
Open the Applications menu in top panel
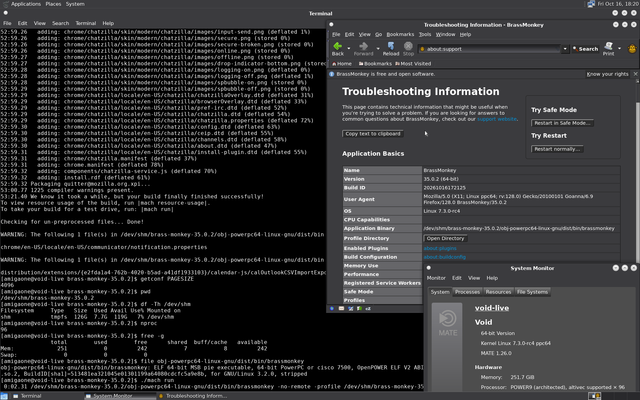(25, 4)
